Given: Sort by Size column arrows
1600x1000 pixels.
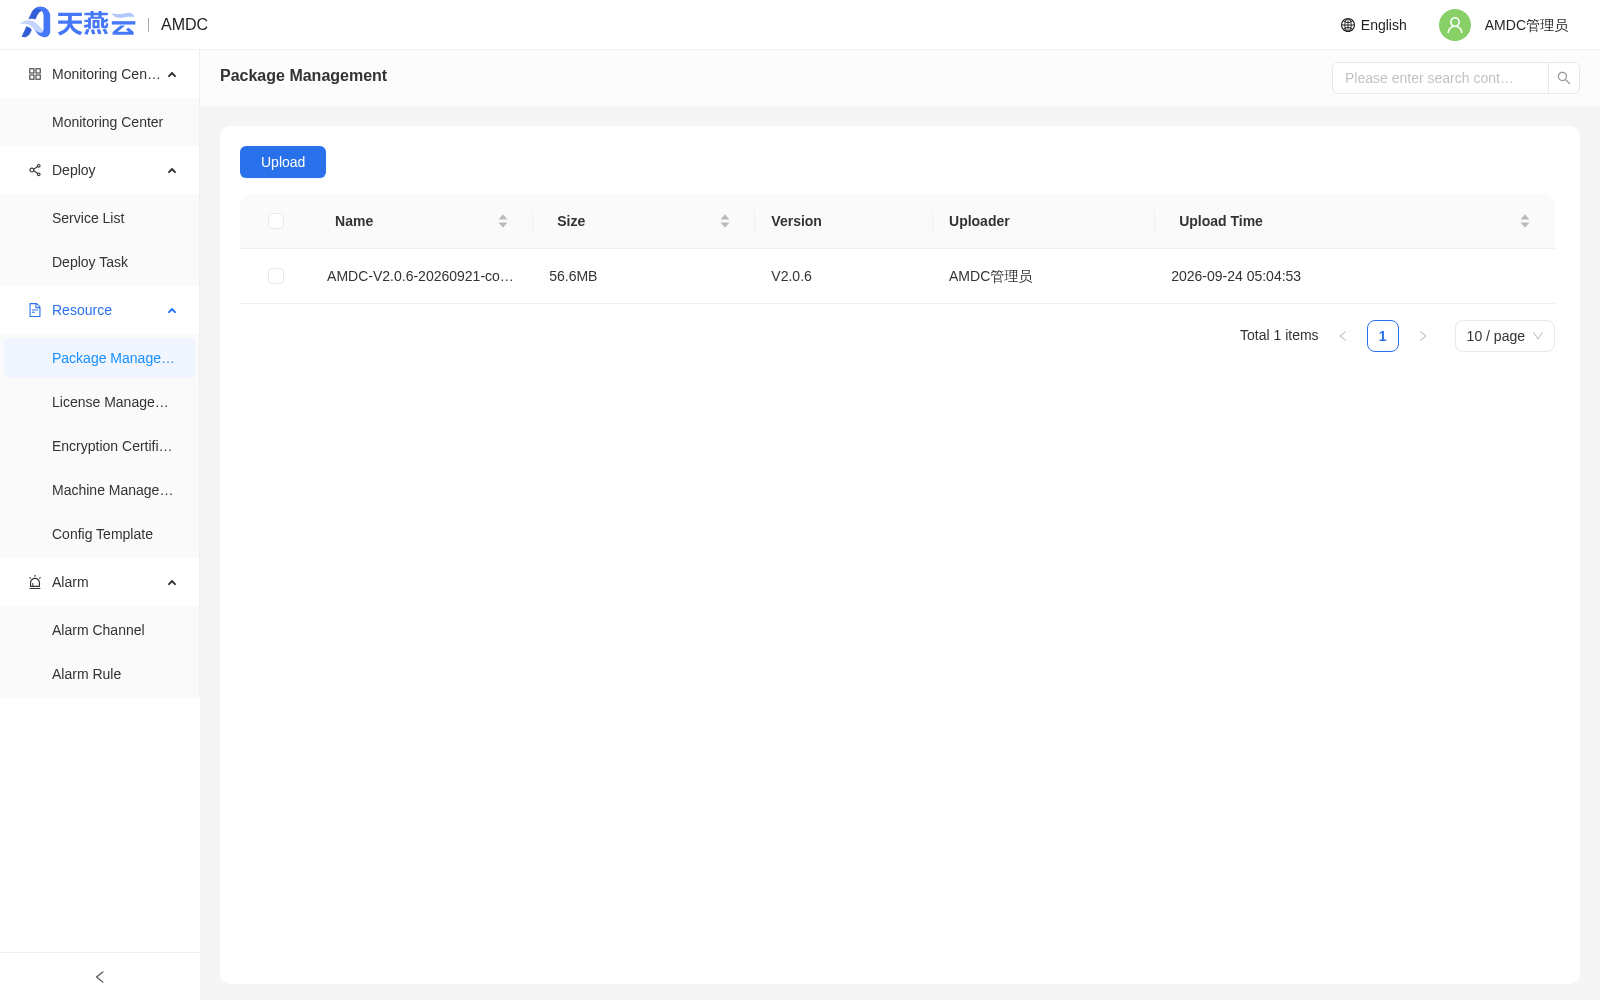Looking at the screenshot, I should point(725,221).
